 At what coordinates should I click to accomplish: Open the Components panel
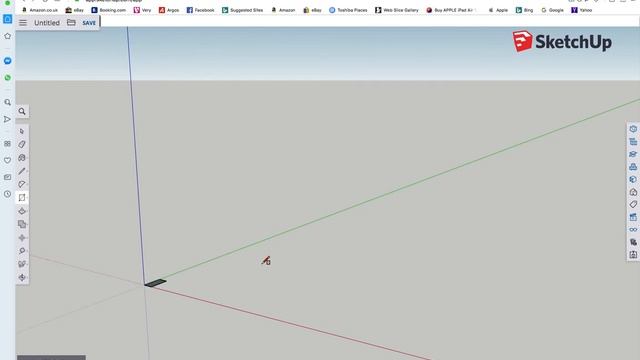[633, 167]
